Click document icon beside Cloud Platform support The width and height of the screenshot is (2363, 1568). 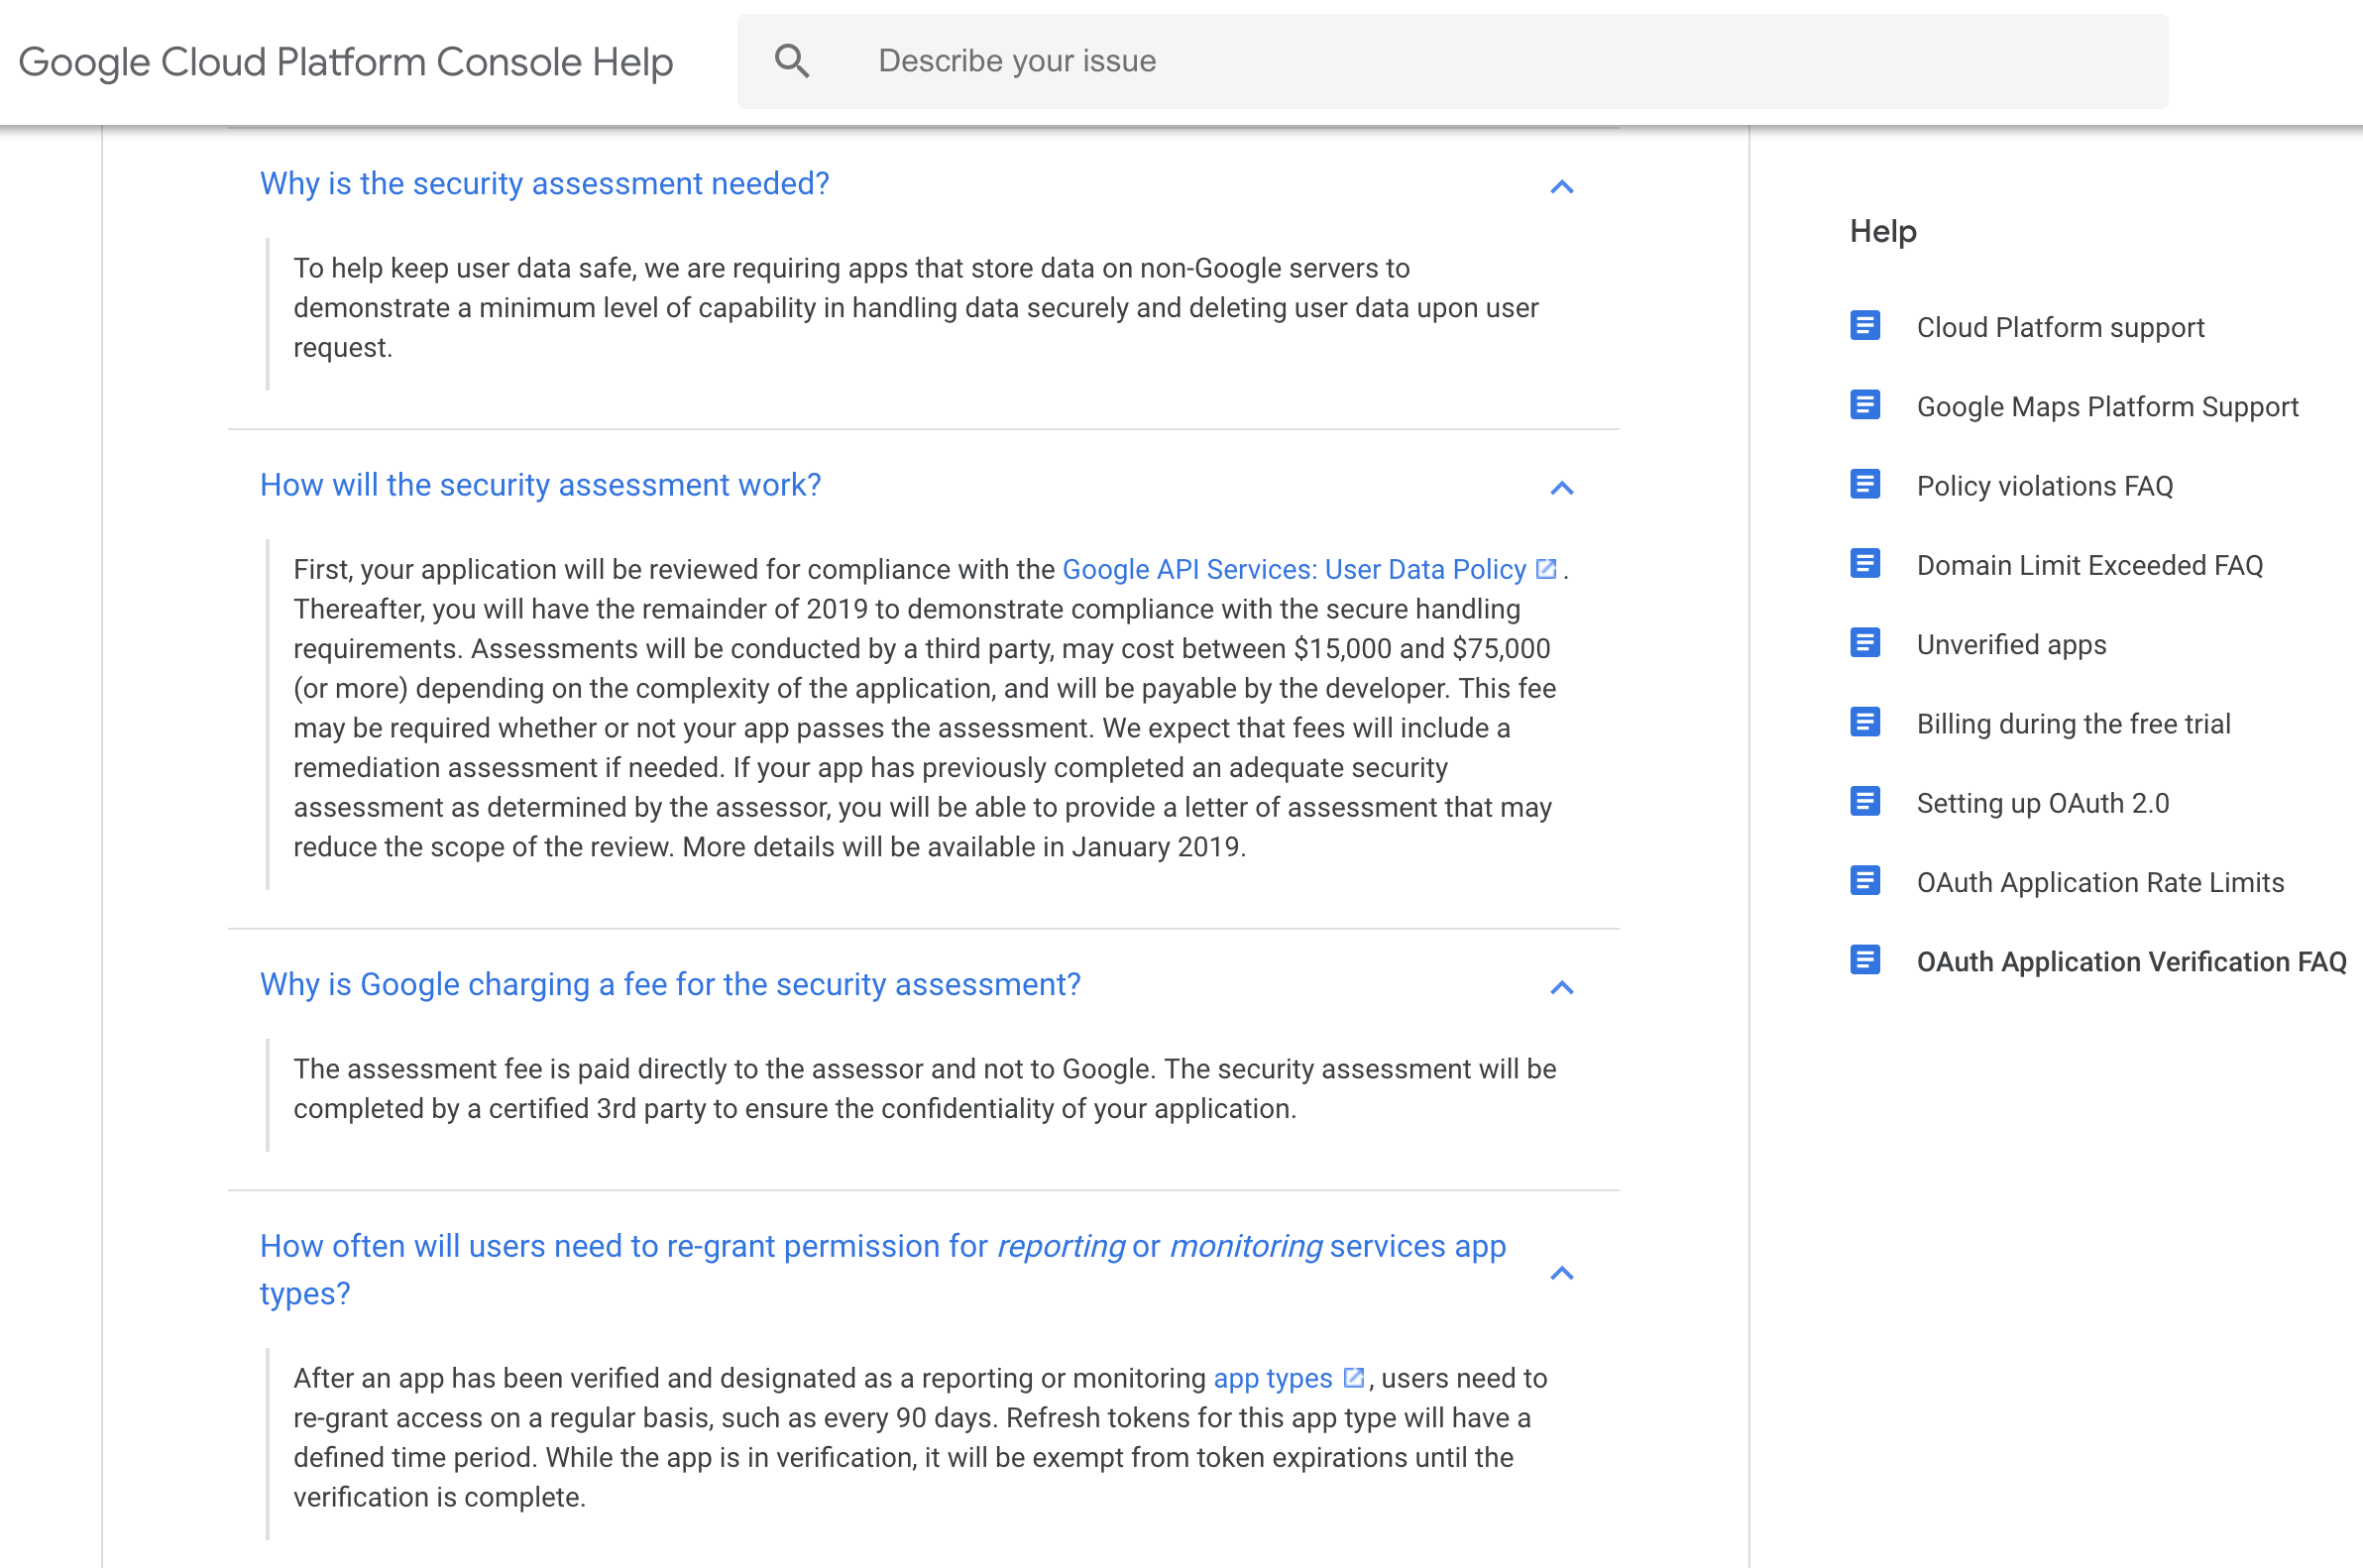click(1864, 326)
